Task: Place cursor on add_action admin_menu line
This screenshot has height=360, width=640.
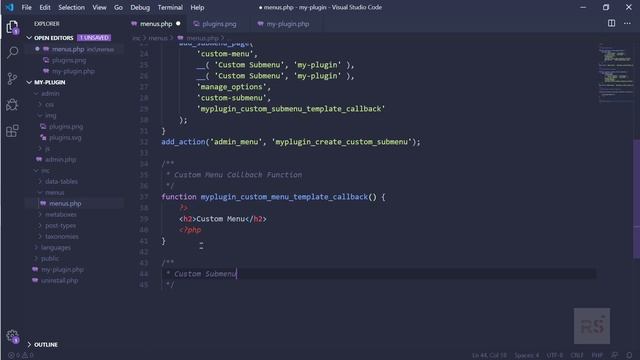Action: 291,142
